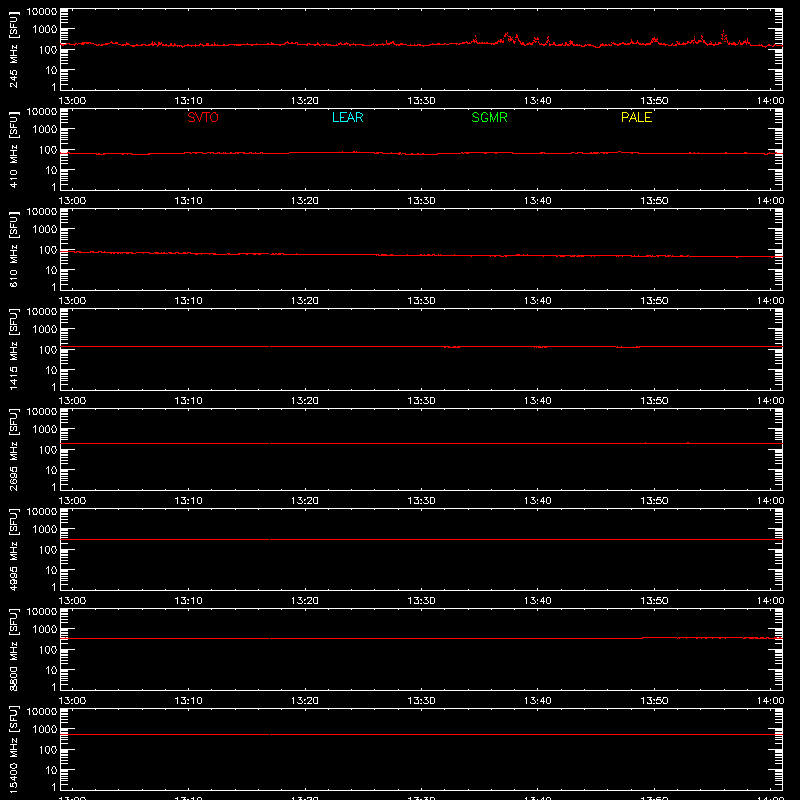Click the green SGMR station label
800x800 pixels.
pos(489,117)
